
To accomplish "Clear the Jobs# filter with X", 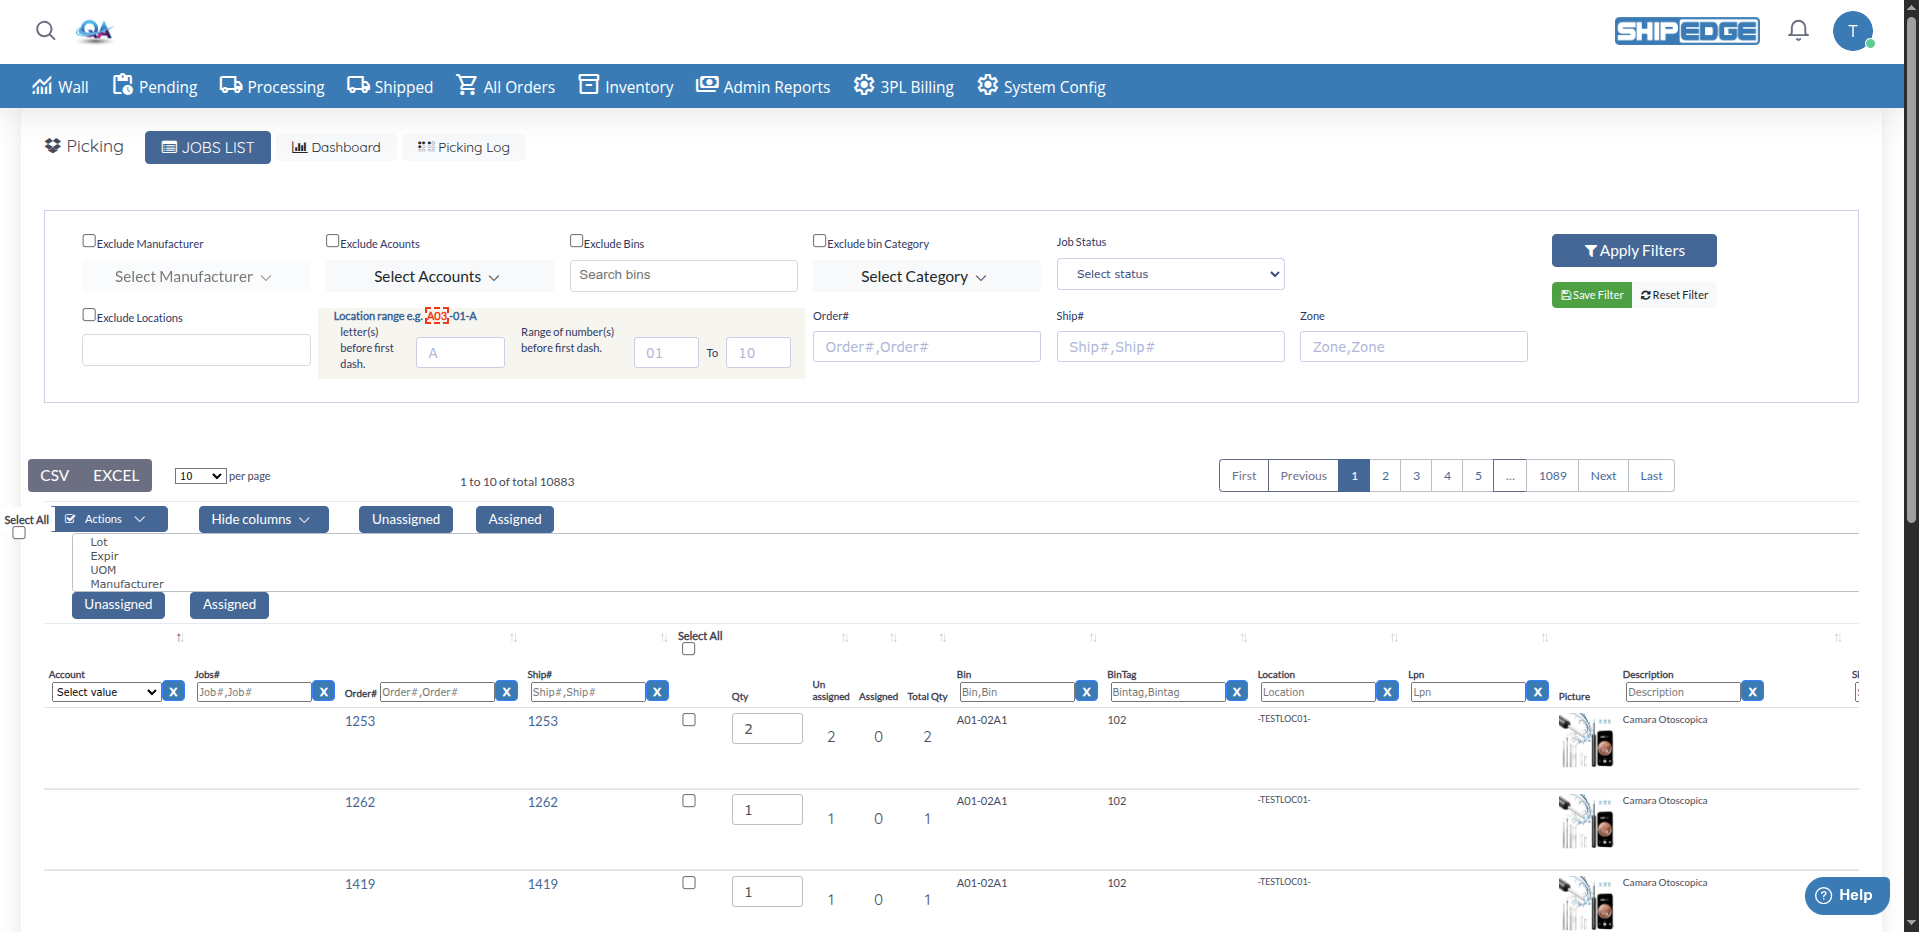I will pyautogui.click(x=323, y=691).
